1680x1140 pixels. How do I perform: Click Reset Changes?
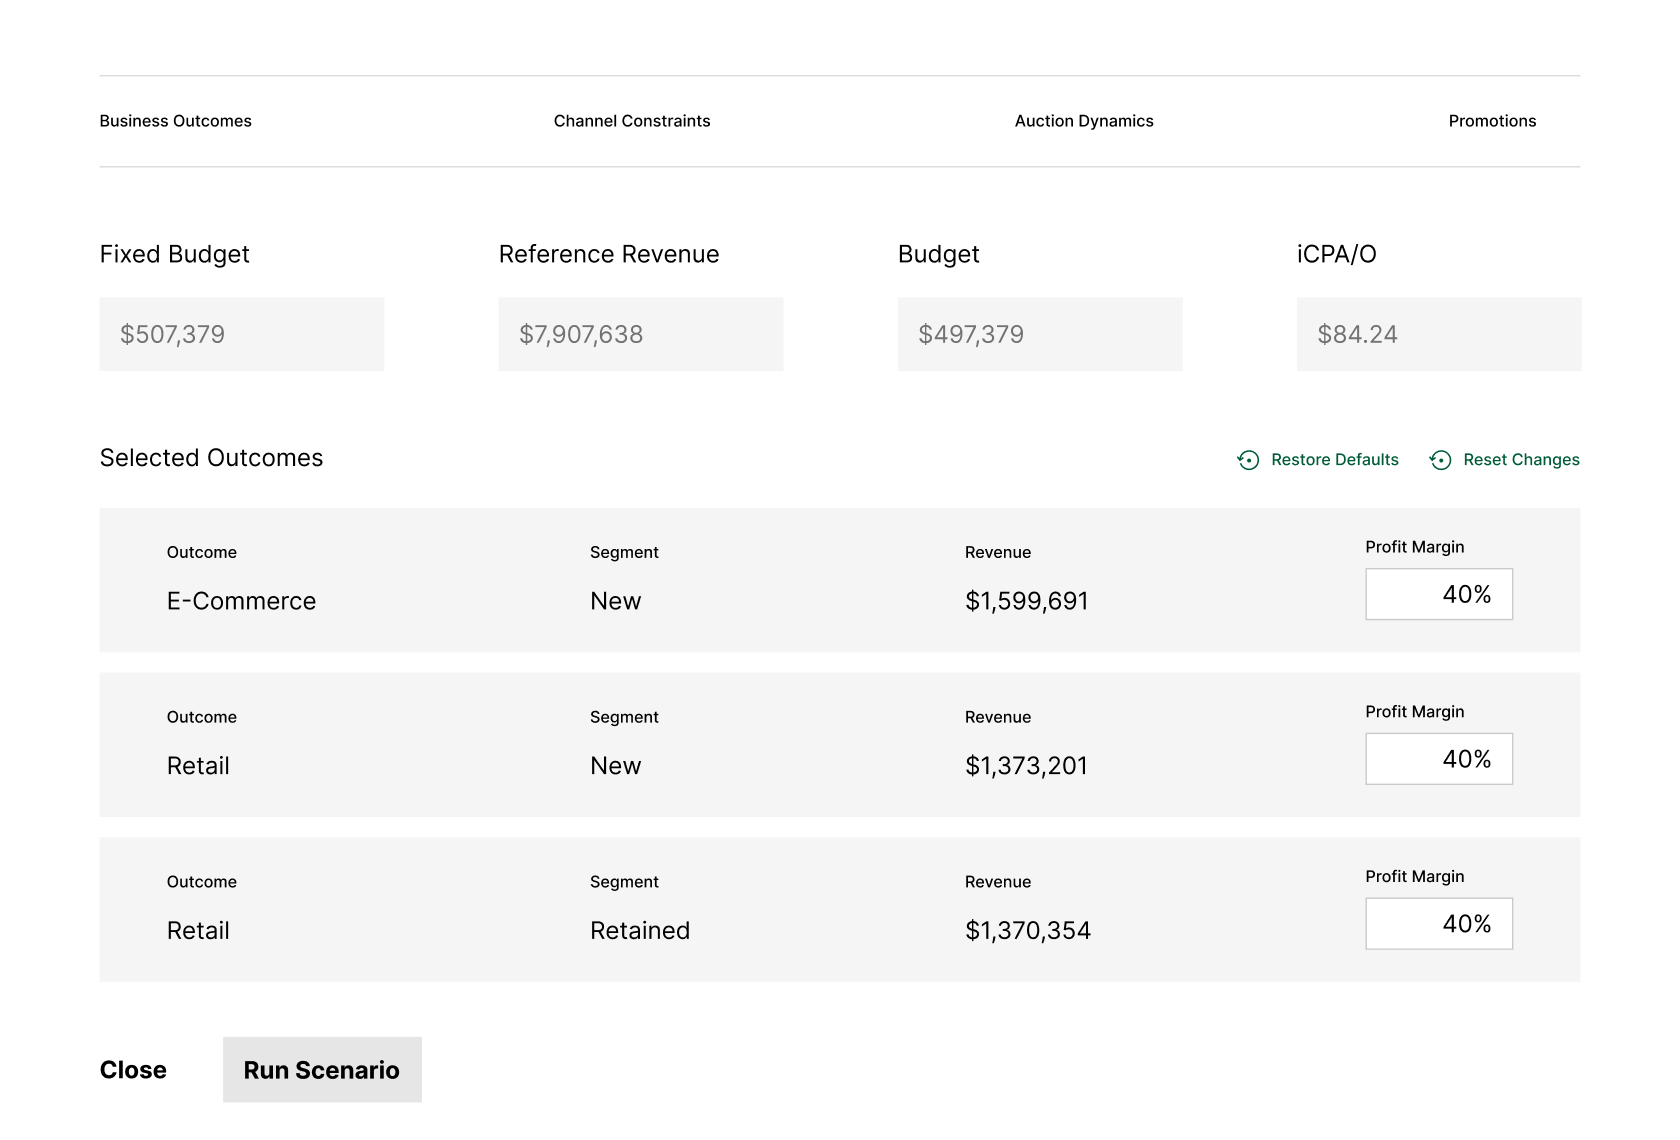coord(1521,460)
